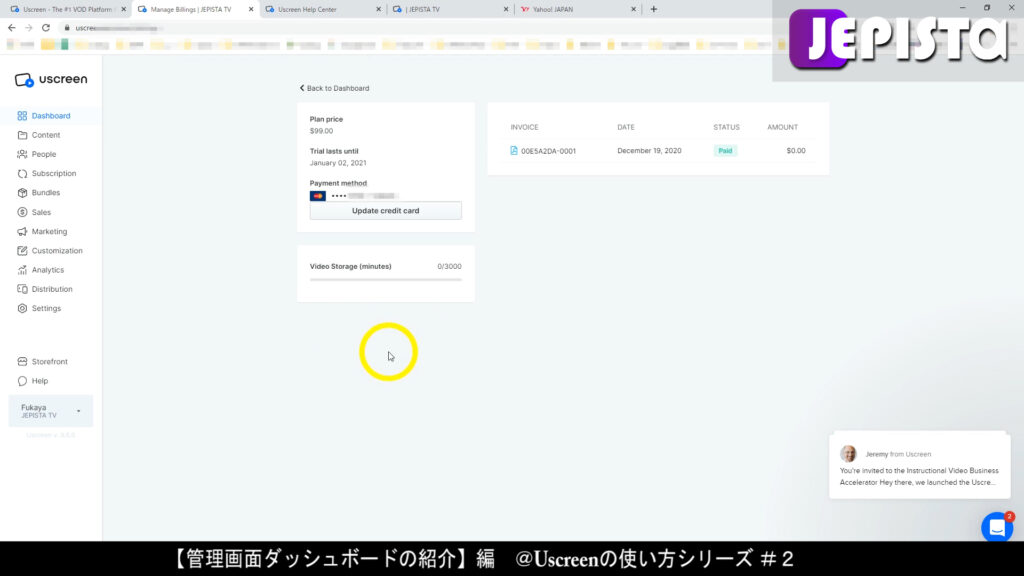Open Content menu item

point(46,135)
